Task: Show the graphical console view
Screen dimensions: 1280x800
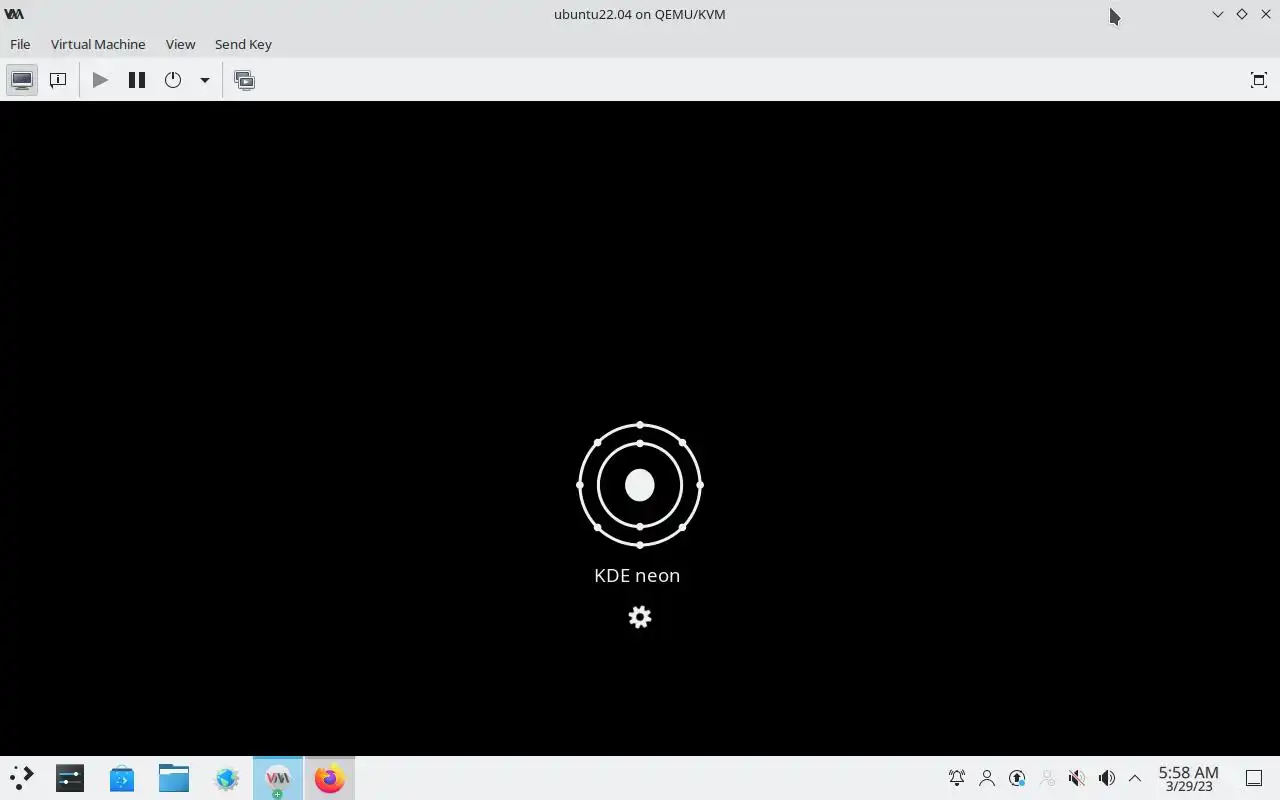Action: point(22,80)
